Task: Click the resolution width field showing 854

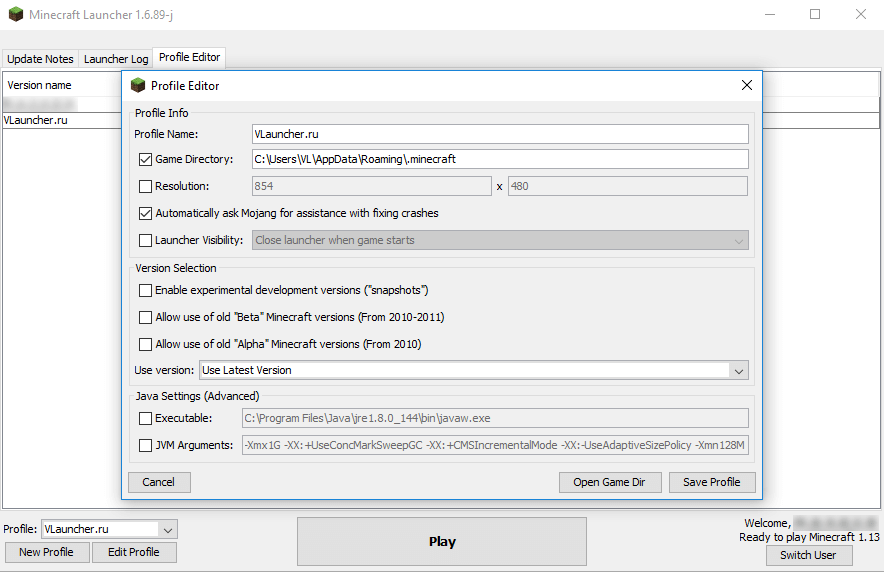Action: [x=372, y=186]
